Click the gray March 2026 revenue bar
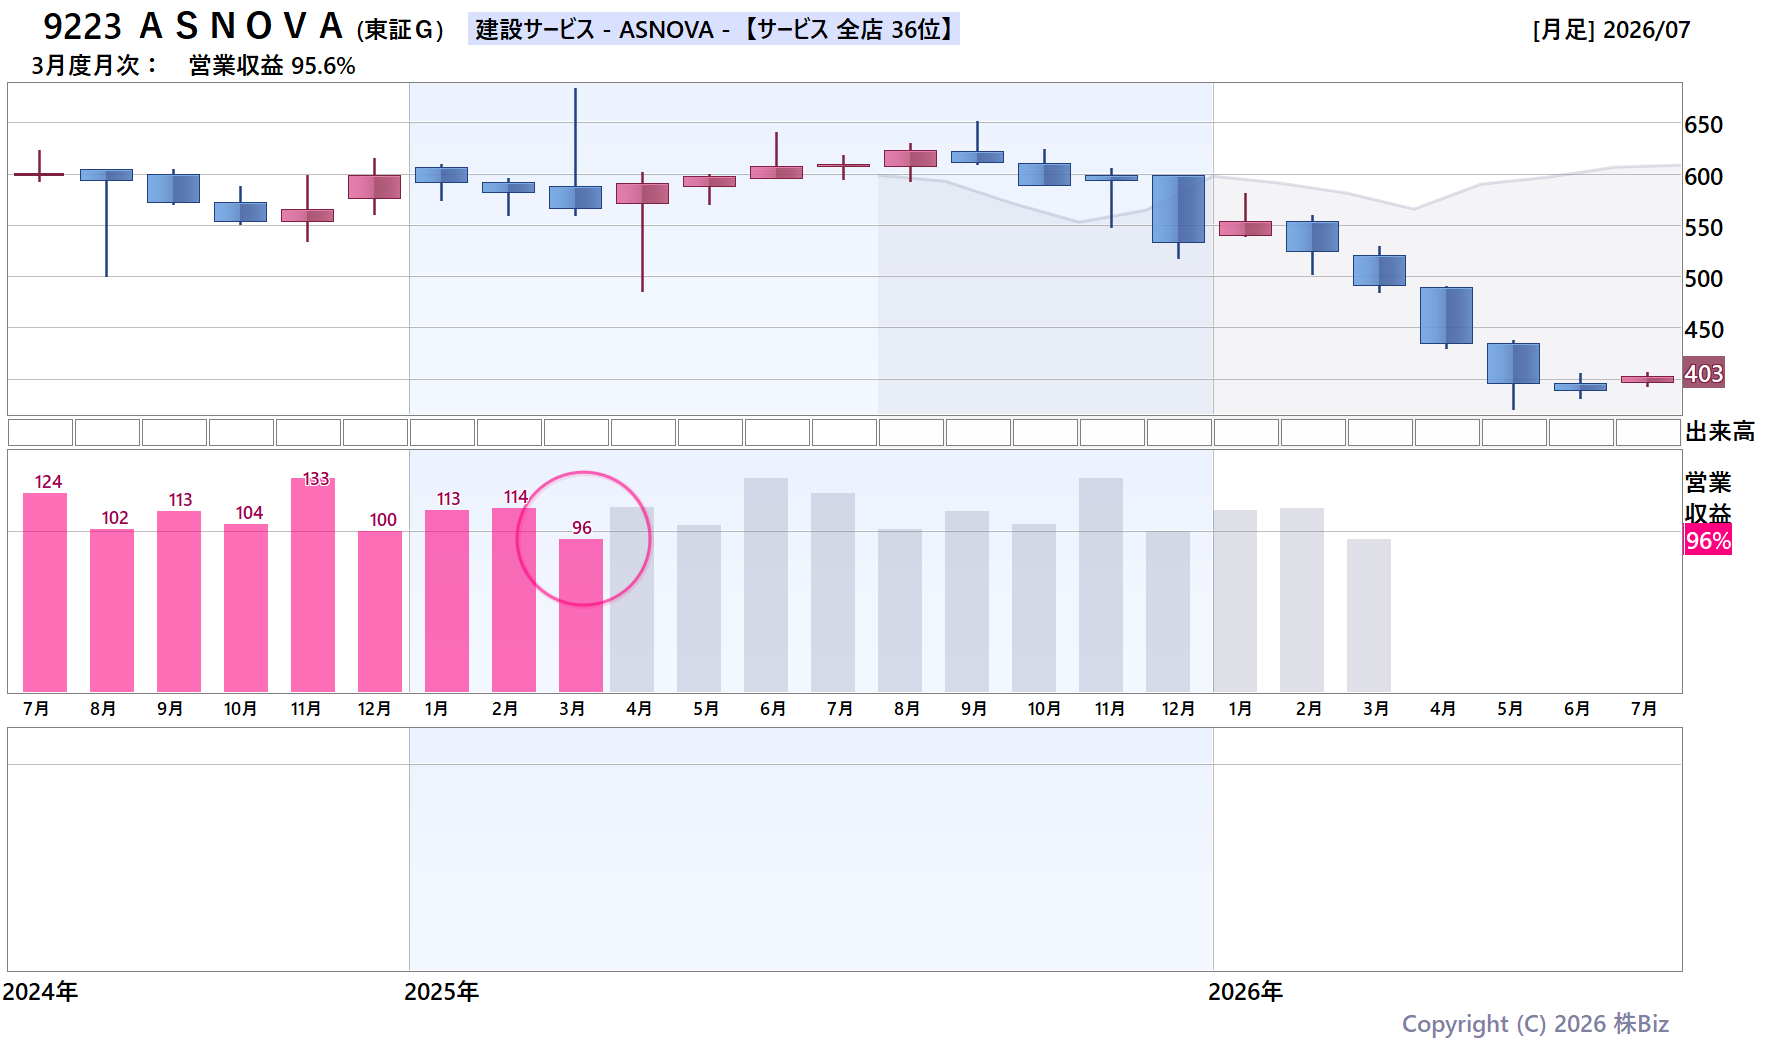 coord(1369,615)
